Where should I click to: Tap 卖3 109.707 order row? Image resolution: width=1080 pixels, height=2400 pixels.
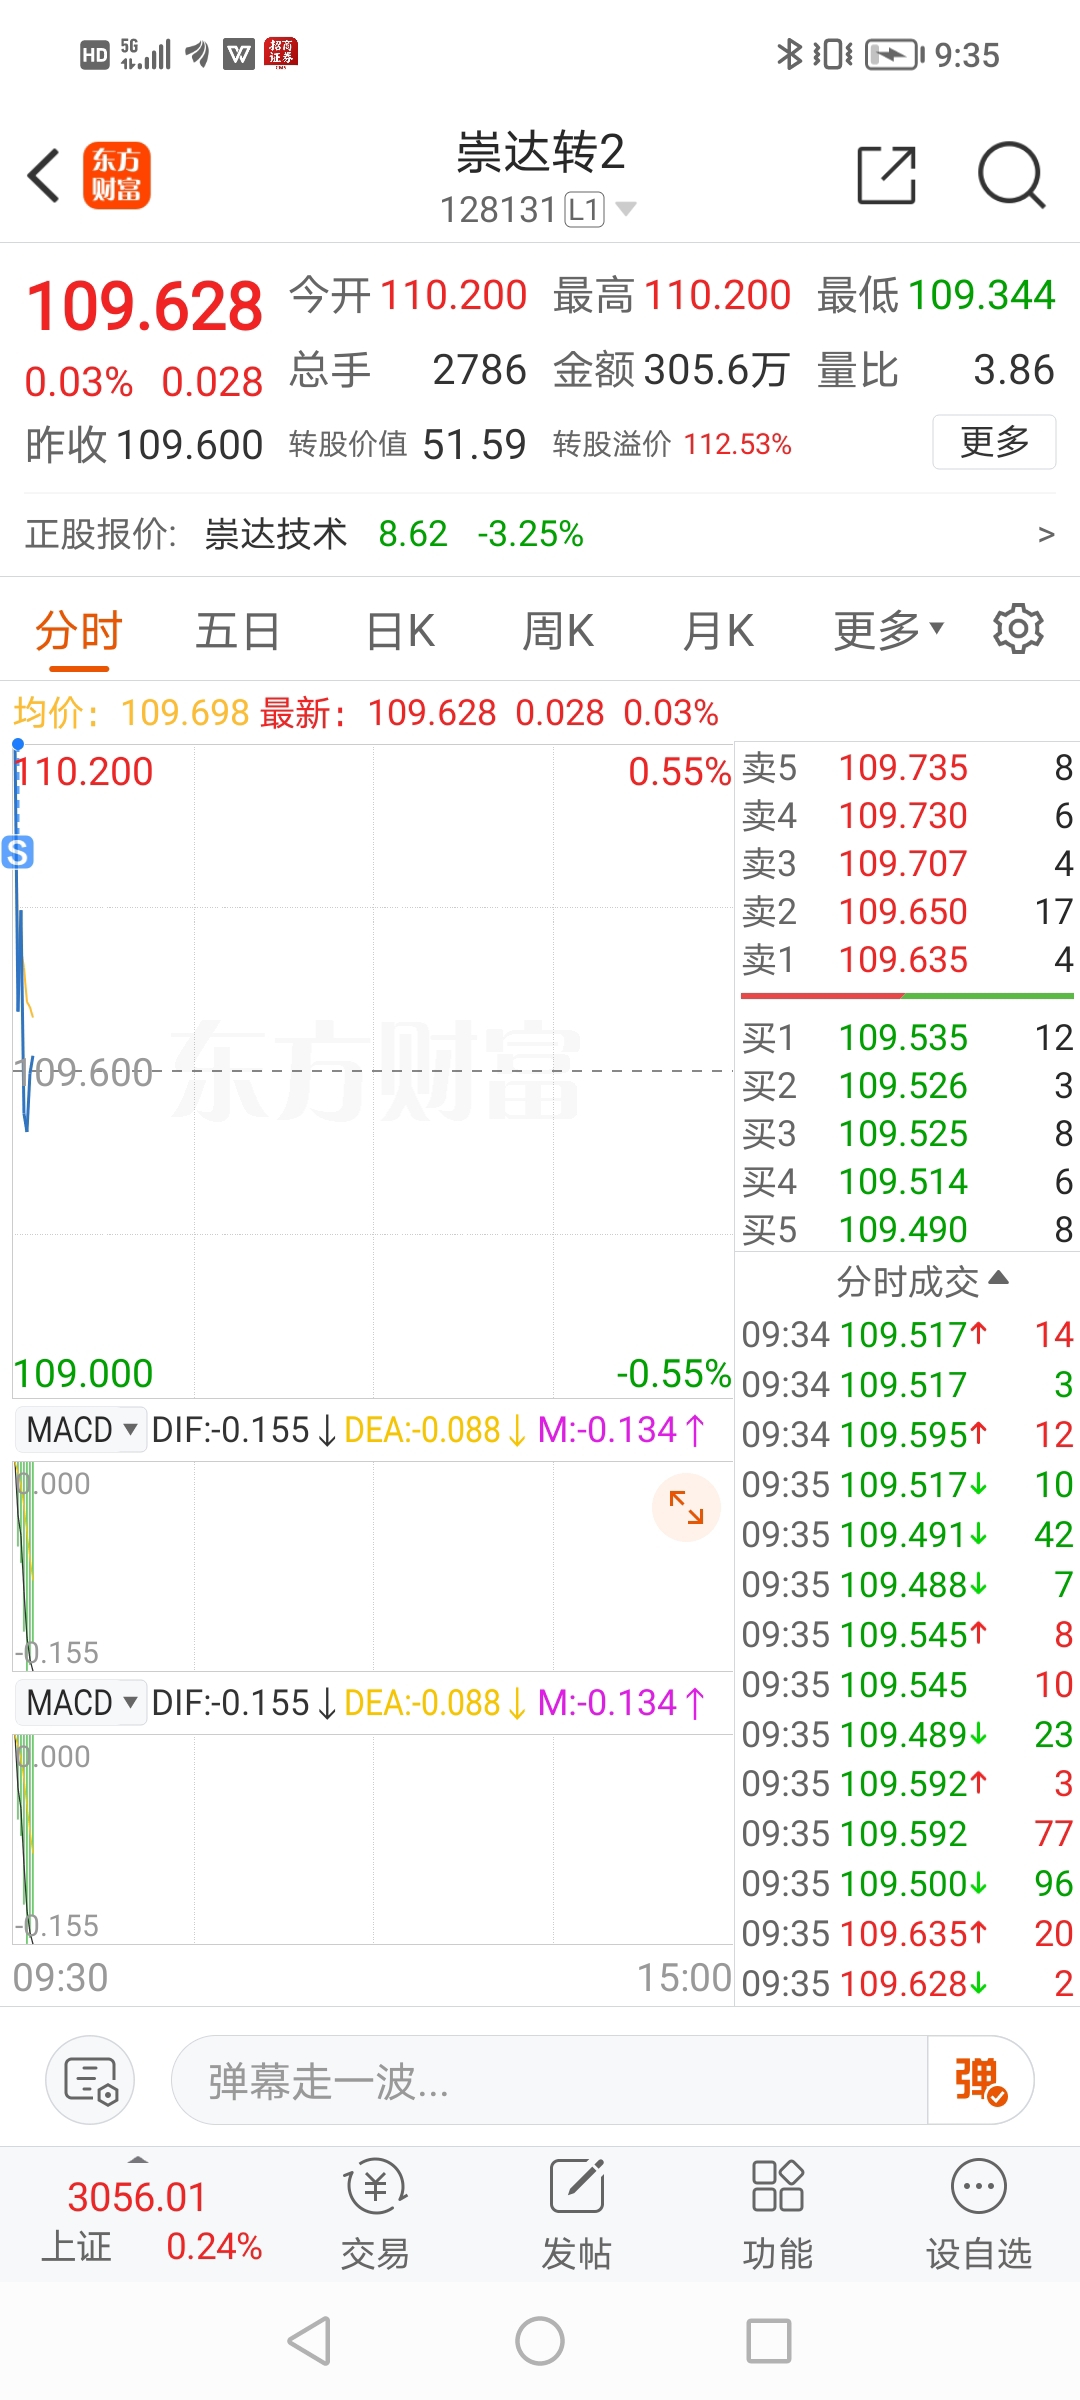[x=907, y=863]
